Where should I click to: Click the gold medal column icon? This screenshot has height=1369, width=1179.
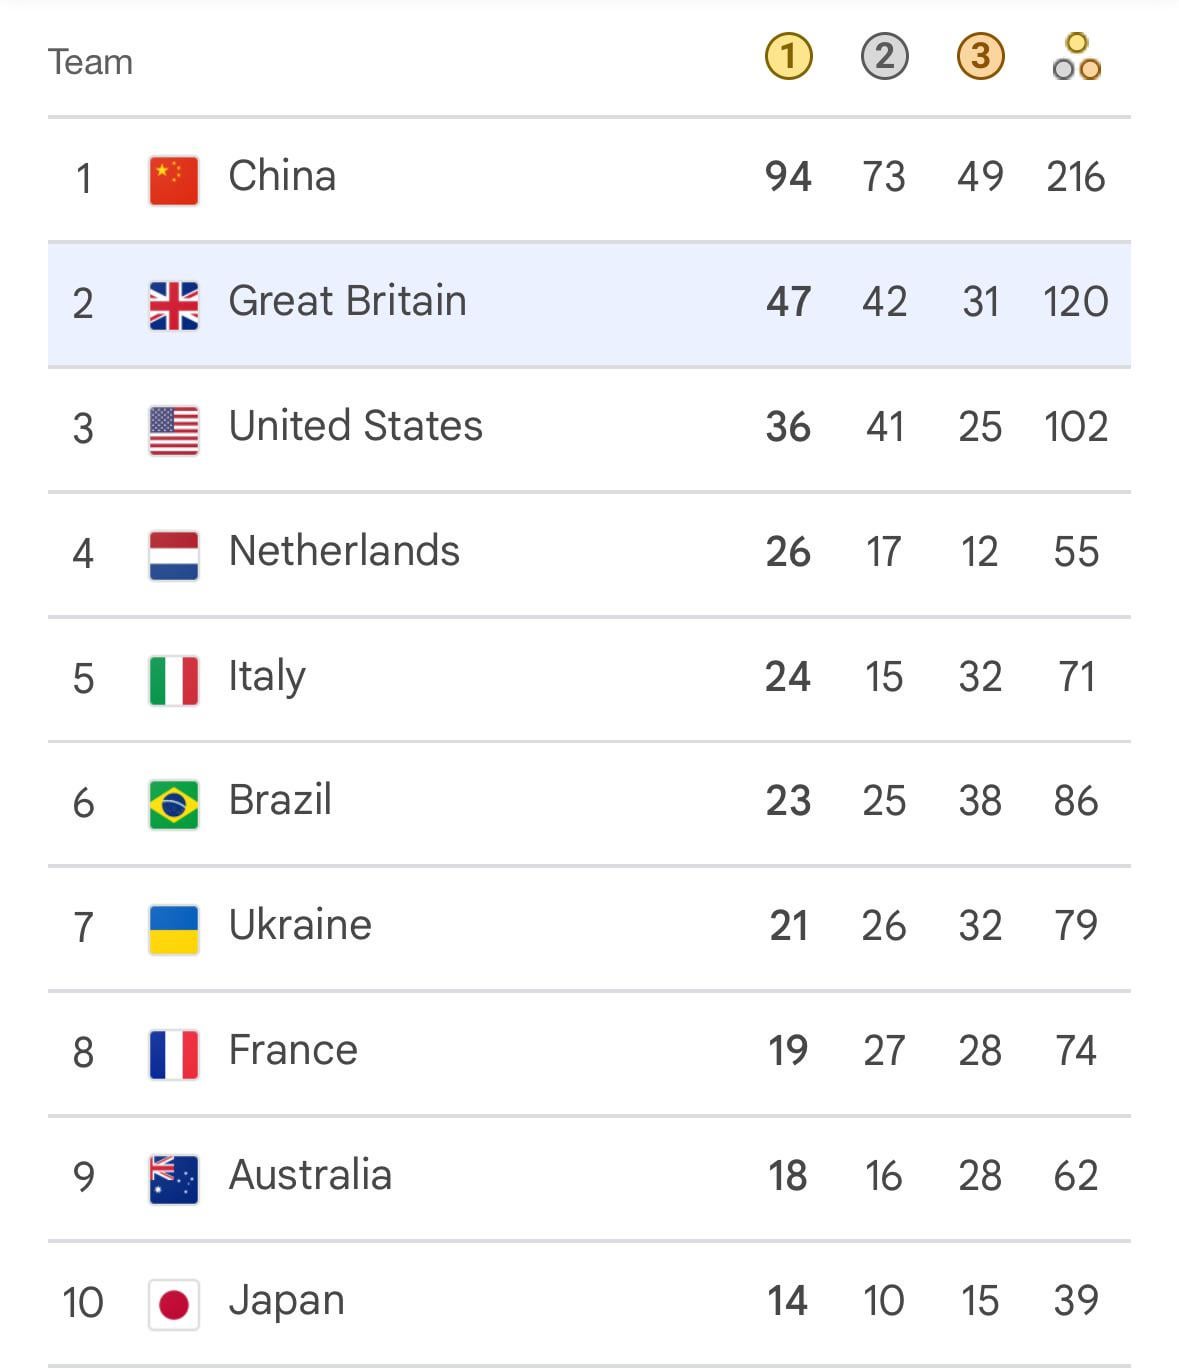point(788,56)
